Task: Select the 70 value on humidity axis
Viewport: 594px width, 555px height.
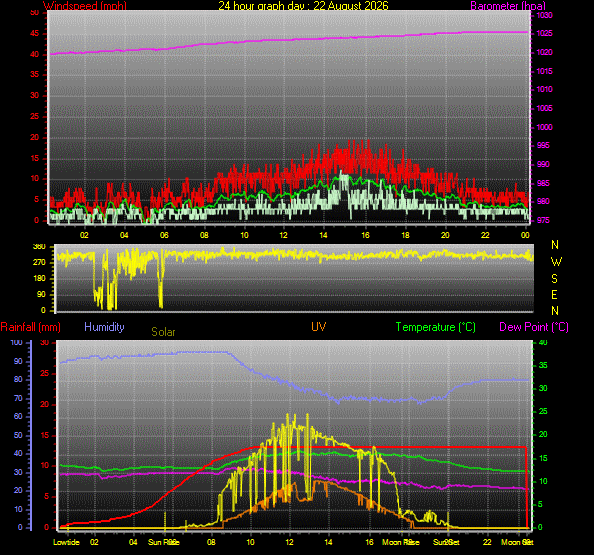Action: pyautogui.click(x=18, y=398)
